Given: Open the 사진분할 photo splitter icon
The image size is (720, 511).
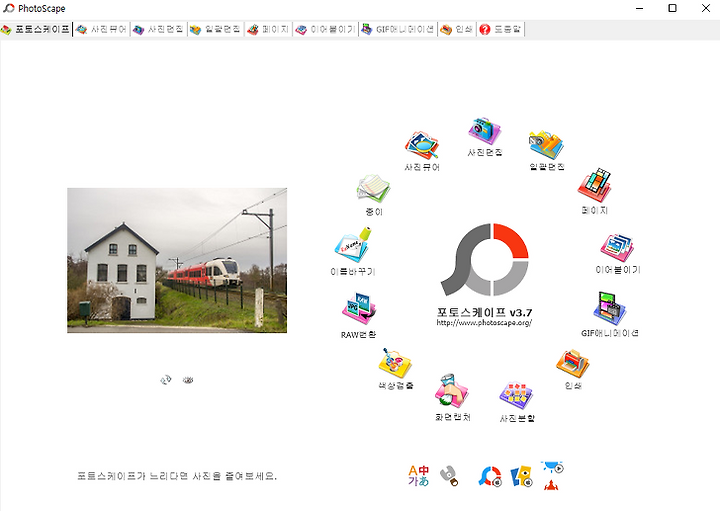Looking at the screenshot, I should [x=517, y=396].
